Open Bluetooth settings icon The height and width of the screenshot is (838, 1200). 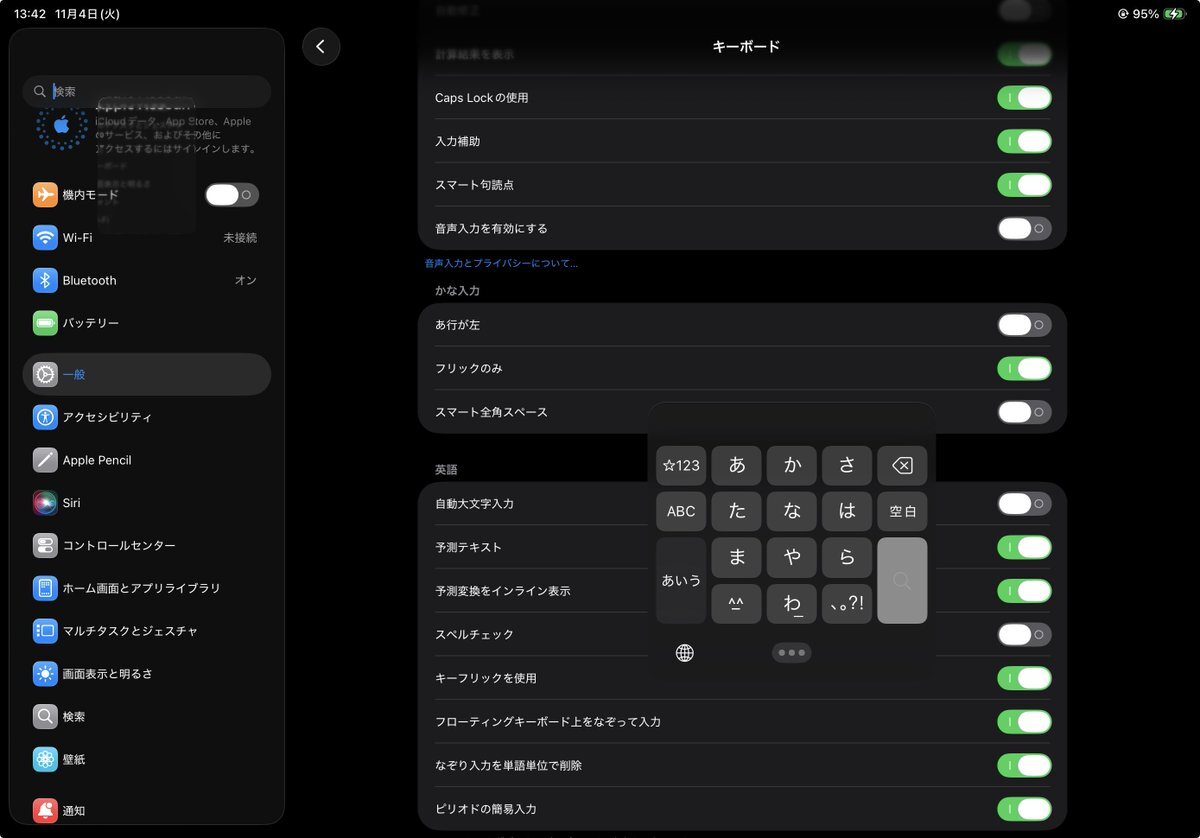click(45, 281)
